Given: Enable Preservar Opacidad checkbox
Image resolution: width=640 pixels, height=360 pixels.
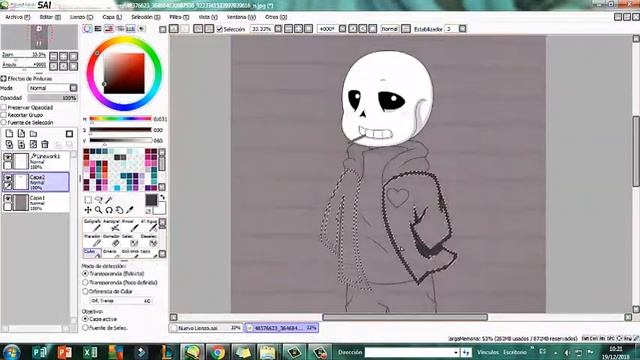Looking at the screenshot, I should click(4, 107).
